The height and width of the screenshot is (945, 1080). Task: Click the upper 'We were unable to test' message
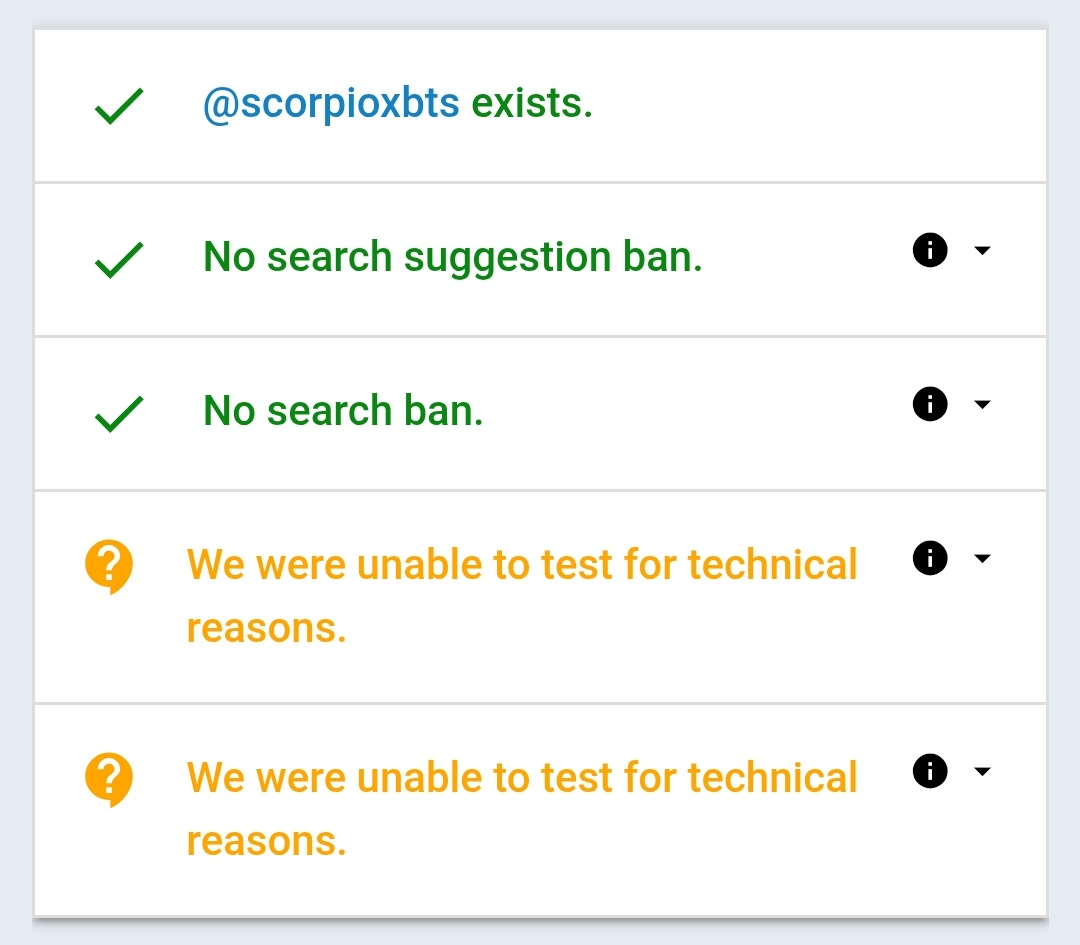[521, 565]
